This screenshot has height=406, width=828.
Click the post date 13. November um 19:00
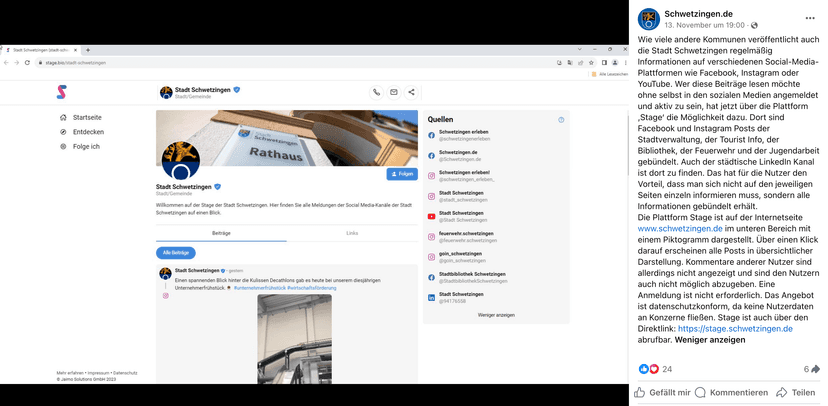click(704, 25)
